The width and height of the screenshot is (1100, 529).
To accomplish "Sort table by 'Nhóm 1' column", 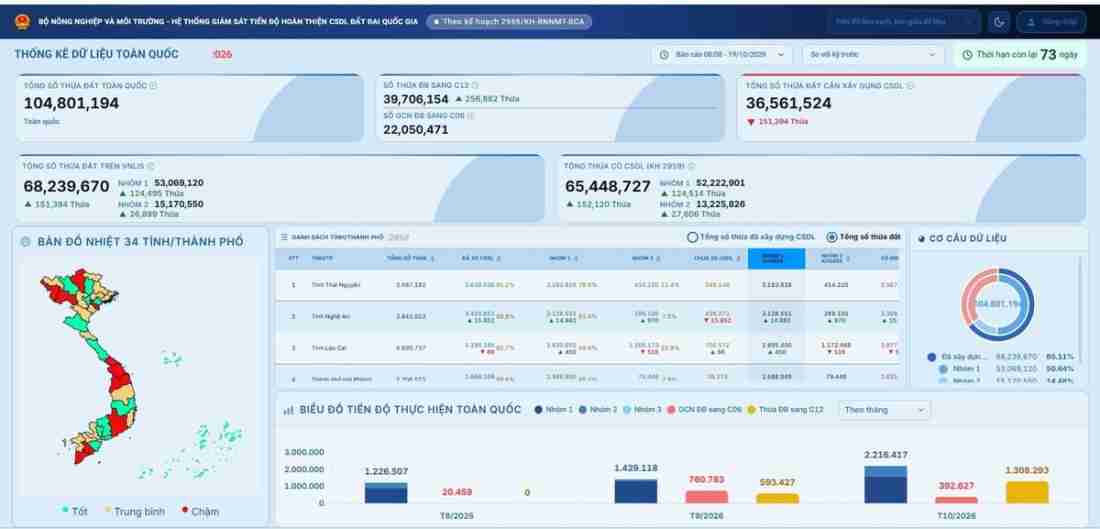I will coord(563,259).
